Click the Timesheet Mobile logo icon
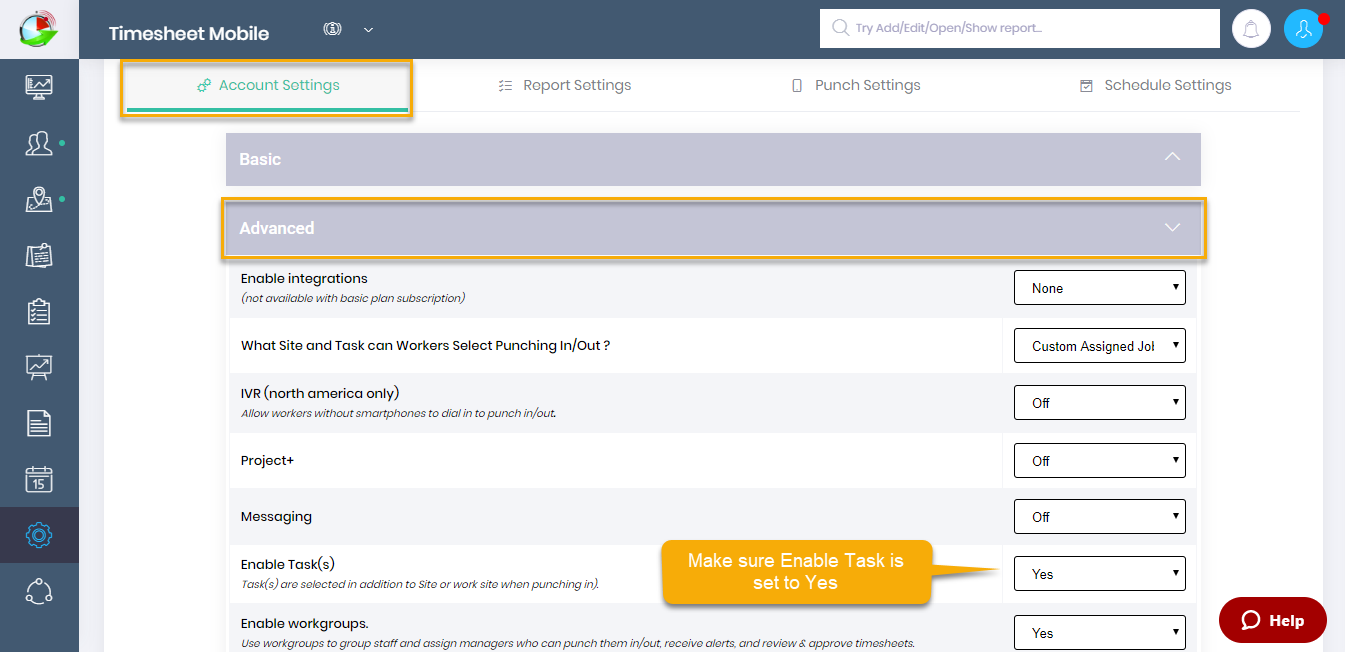Image resolution: width=1345 pixels, height=652 pixels. click(x=39, y=29)
